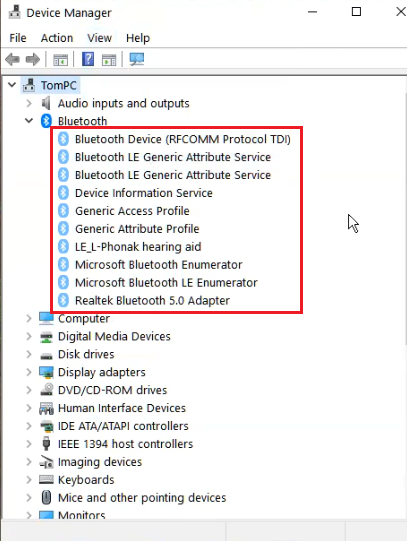Expand Audio inputs and outputs
The height and width of the screenshot is (541, 407).
click(29, 103)
